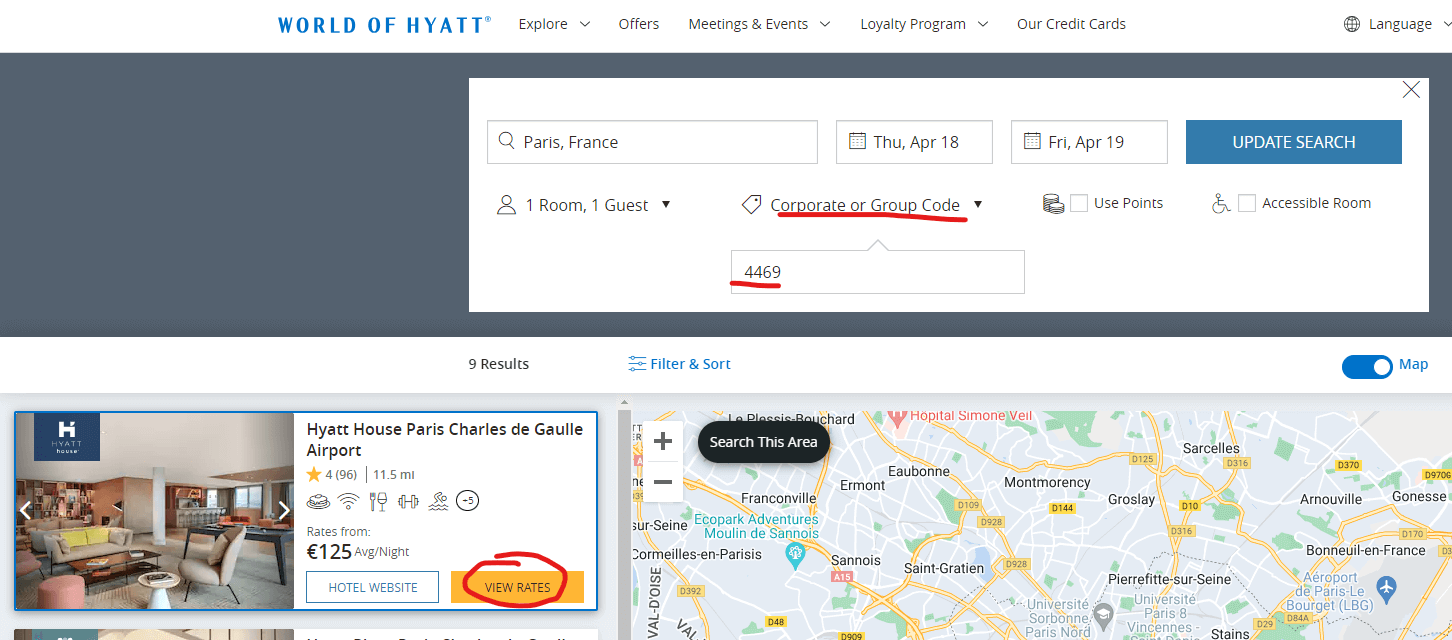Click the 4 (96) star rating
The width and height of the screenshot is (1452, 640).
[331, 475]
